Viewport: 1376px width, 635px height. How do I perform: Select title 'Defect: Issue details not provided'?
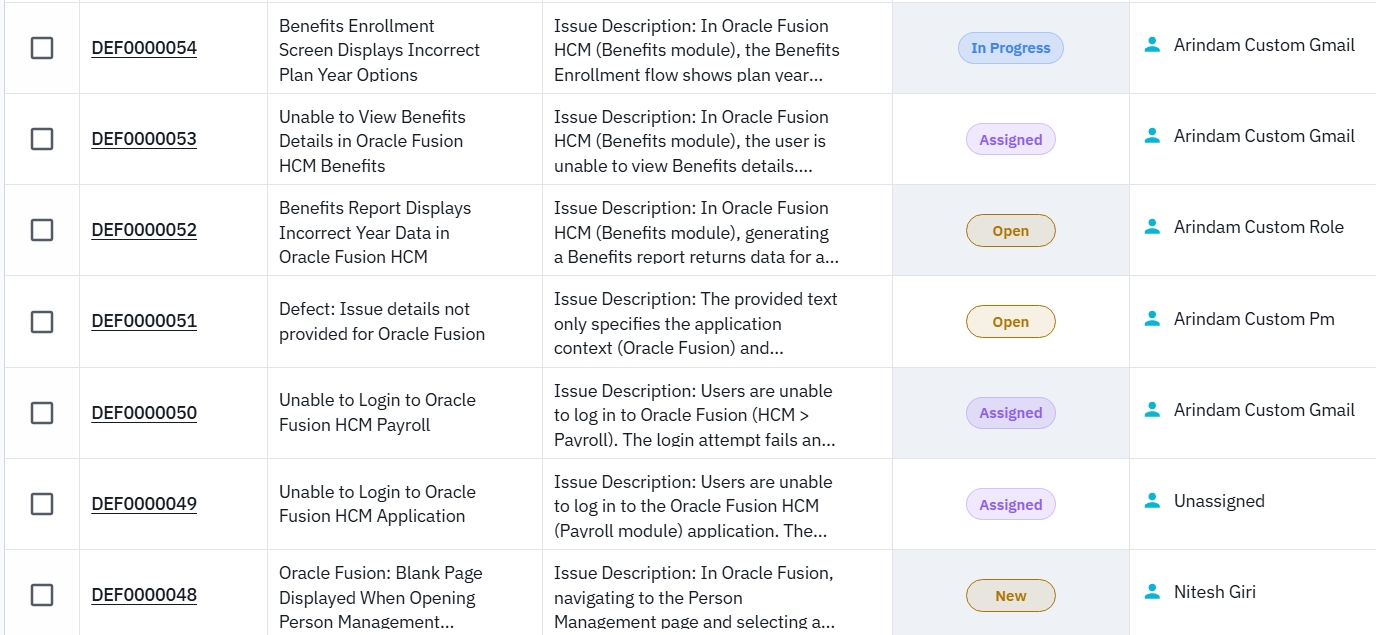pos(382,321)
